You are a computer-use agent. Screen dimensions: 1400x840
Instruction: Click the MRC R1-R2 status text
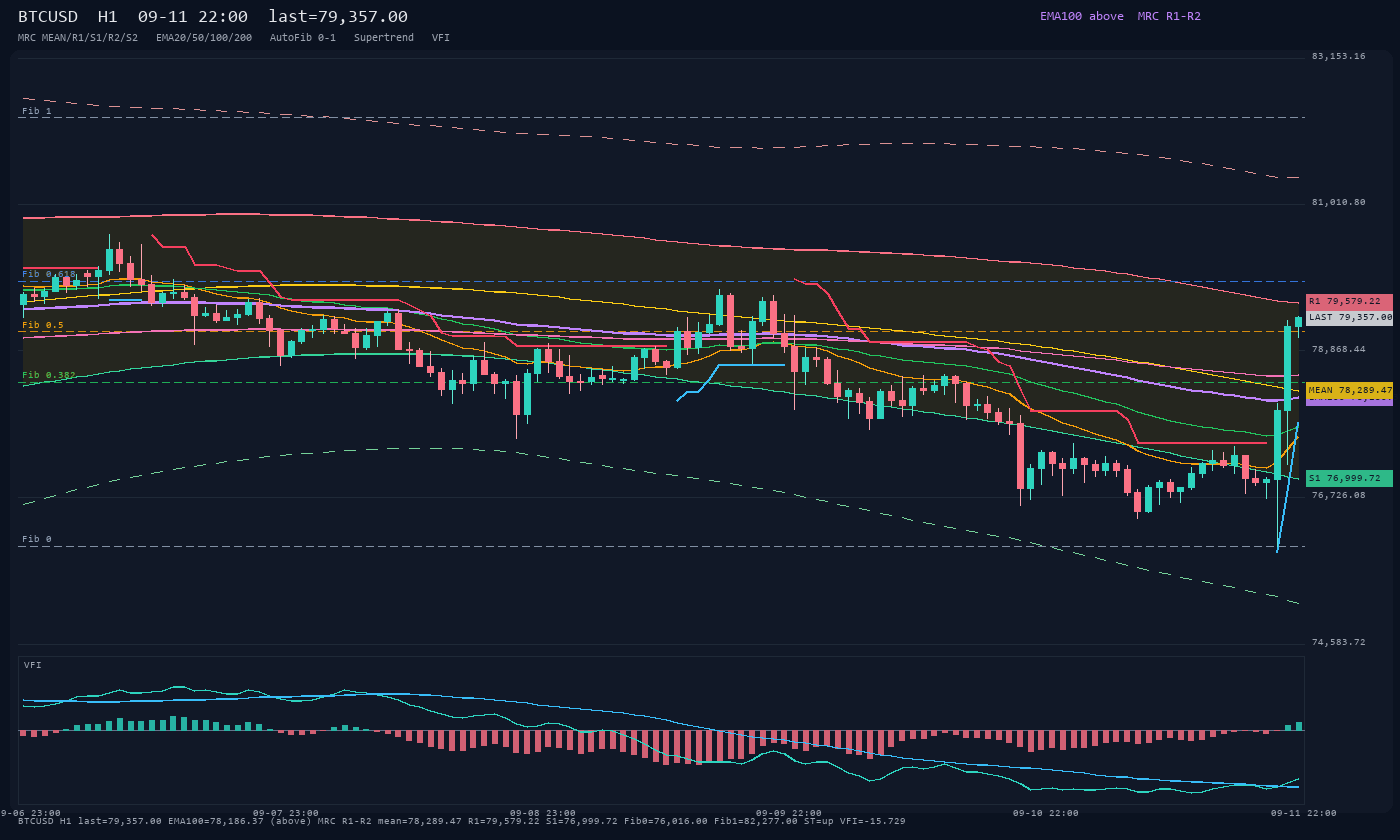[x=1169, y=16]
